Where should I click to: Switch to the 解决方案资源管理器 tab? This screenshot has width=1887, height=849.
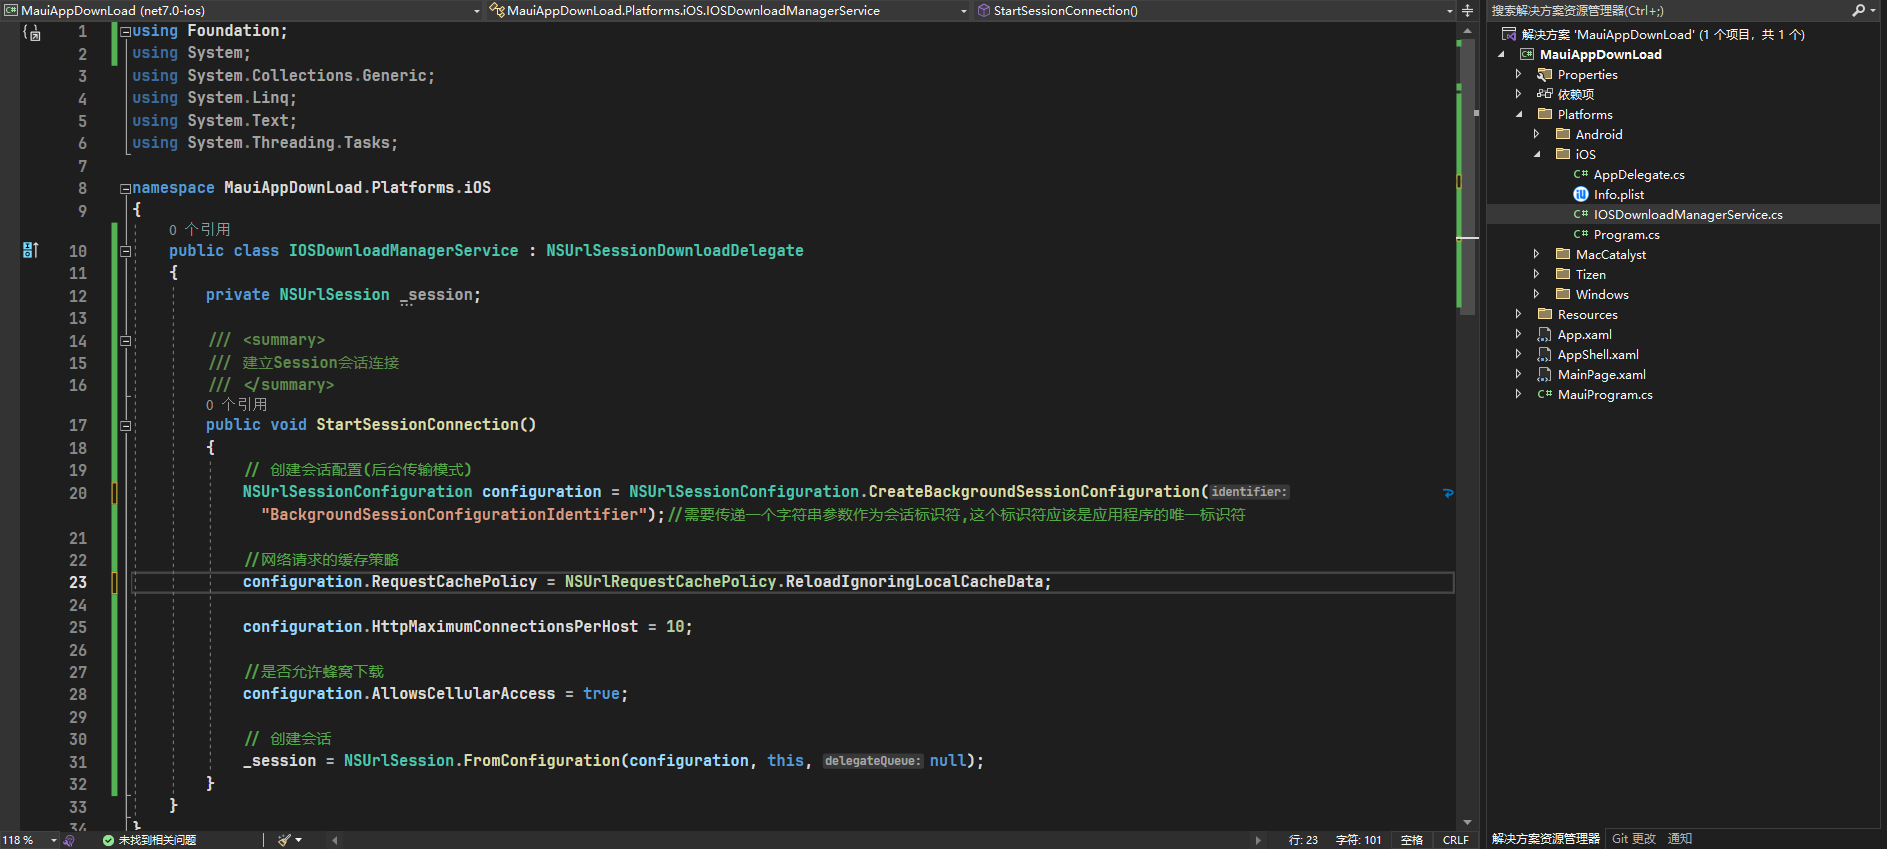(x=1546, y=839)
